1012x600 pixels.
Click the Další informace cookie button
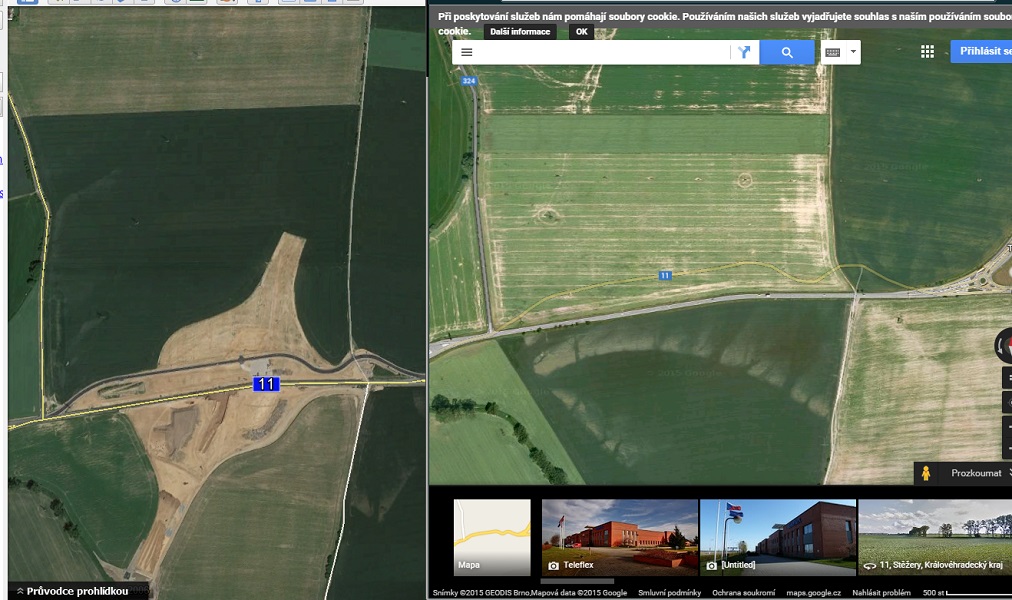[520, 32]
